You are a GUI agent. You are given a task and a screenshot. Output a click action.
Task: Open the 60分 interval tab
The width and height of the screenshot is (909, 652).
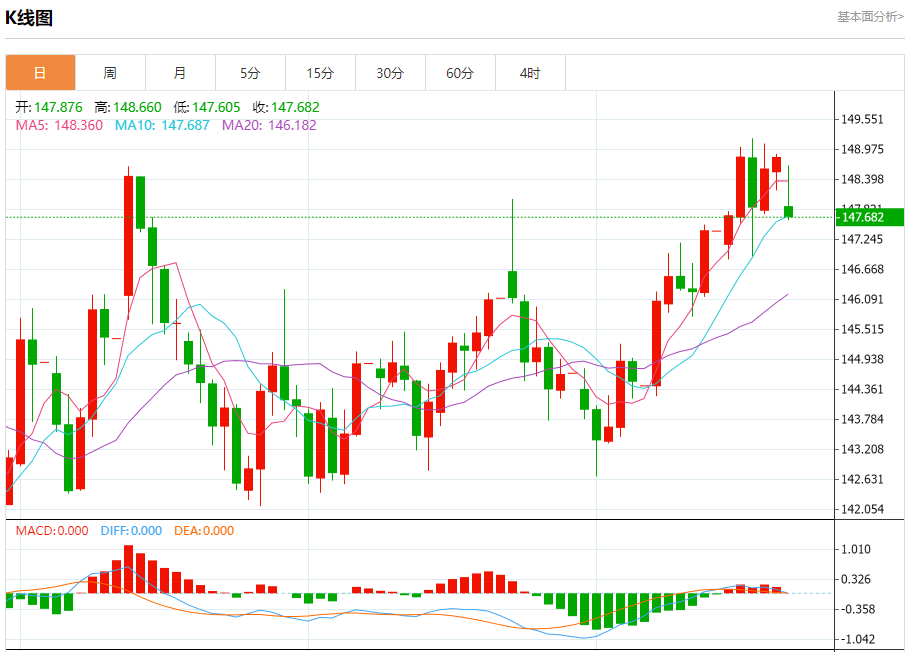click(460, 73)
